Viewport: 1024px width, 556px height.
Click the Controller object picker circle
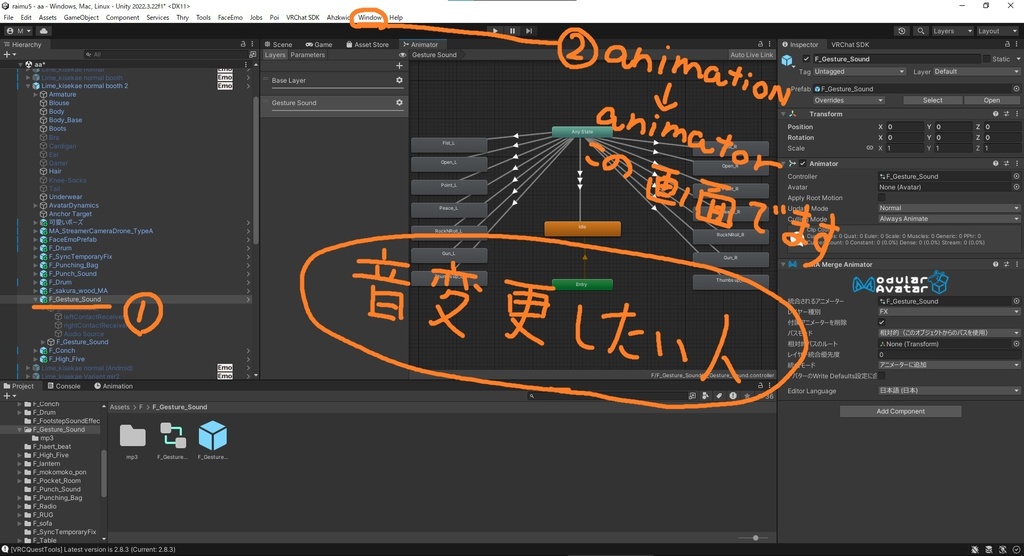(x=1016, y=176)
